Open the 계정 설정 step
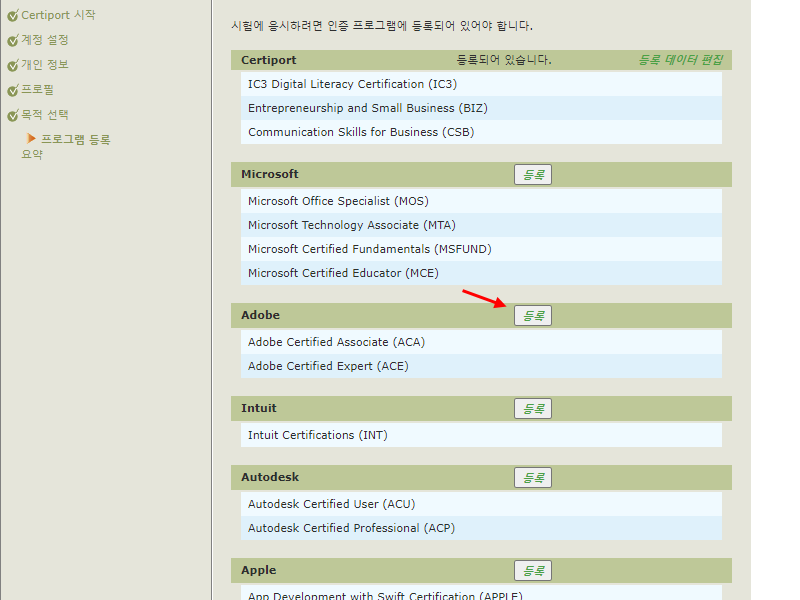Screen dimensions: 800x600 tap(45, 40)
